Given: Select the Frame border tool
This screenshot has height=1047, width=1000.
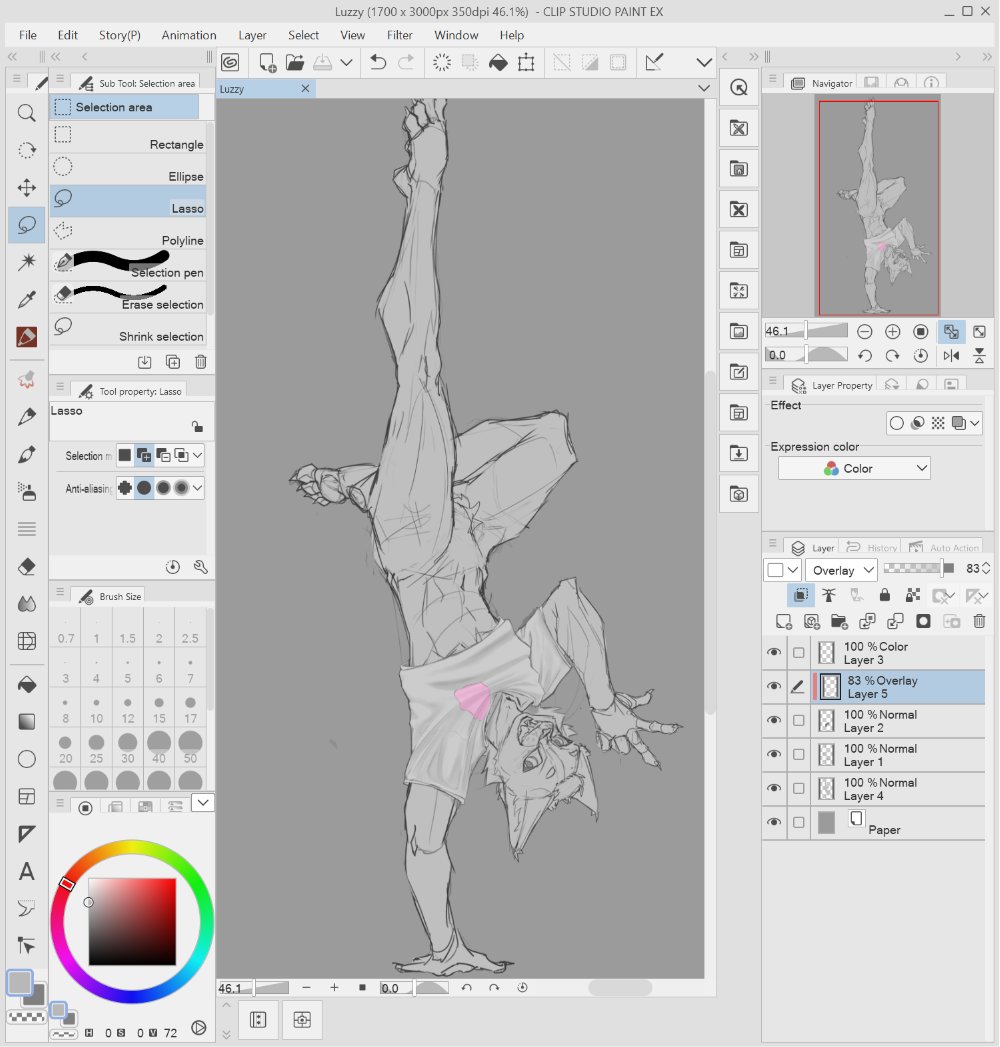Looking at the screenshot, I should click(x=27, y=797).
